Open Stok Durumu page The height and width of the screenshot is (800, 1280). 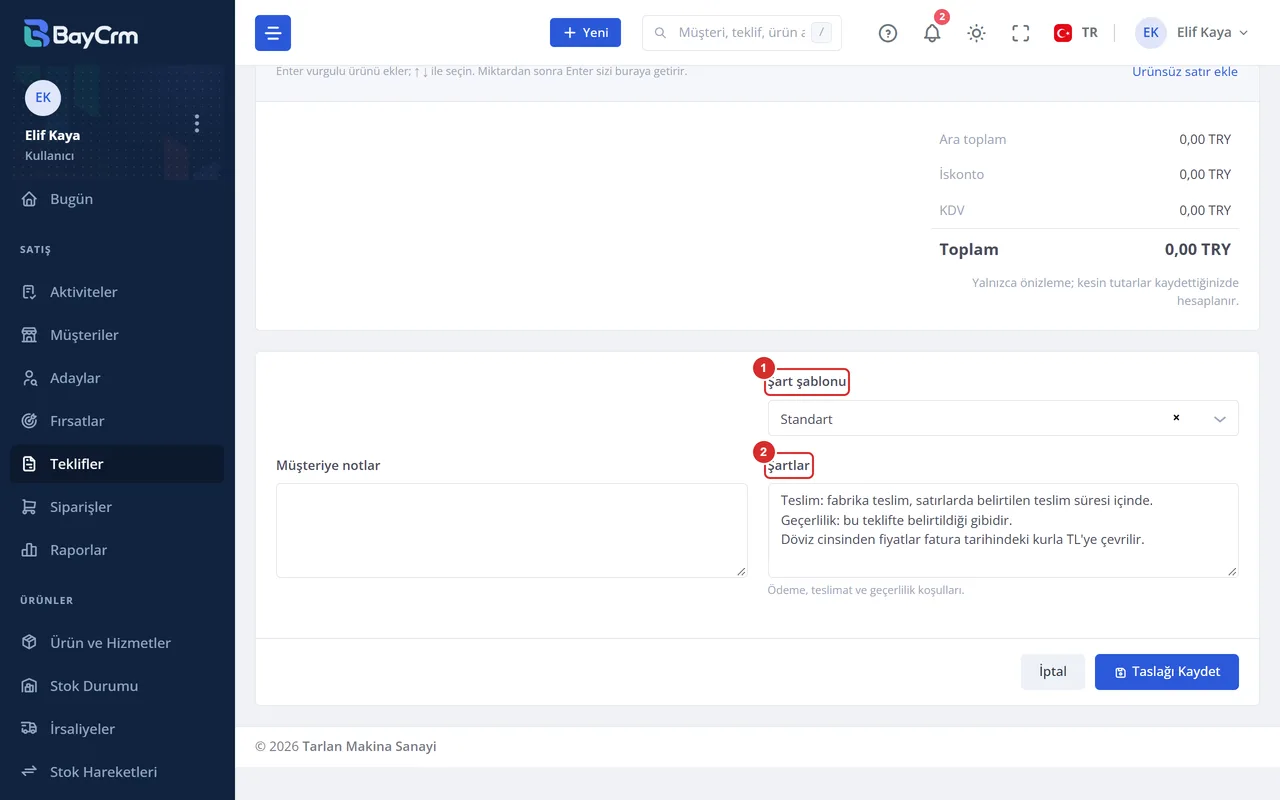(117, 686)
